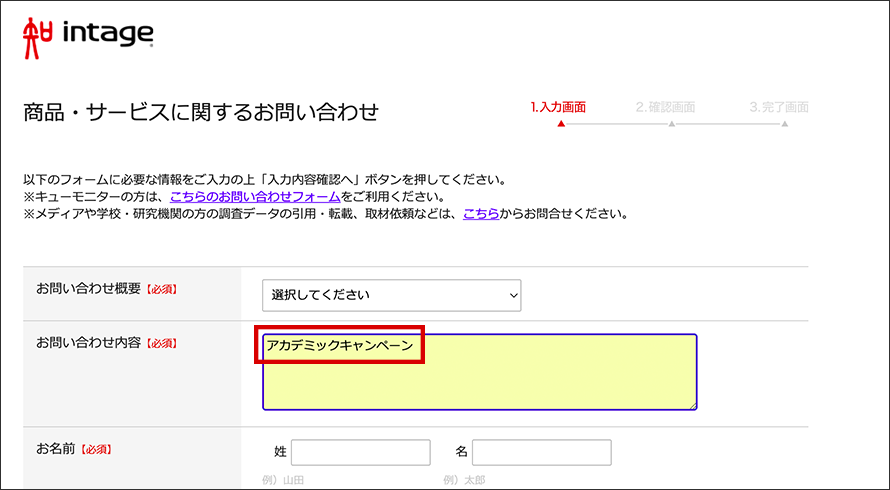Click the red triangle under 1.入力画面
This screenshot has width=890, height=490.
pyautogui.click(x=561, y=124)
